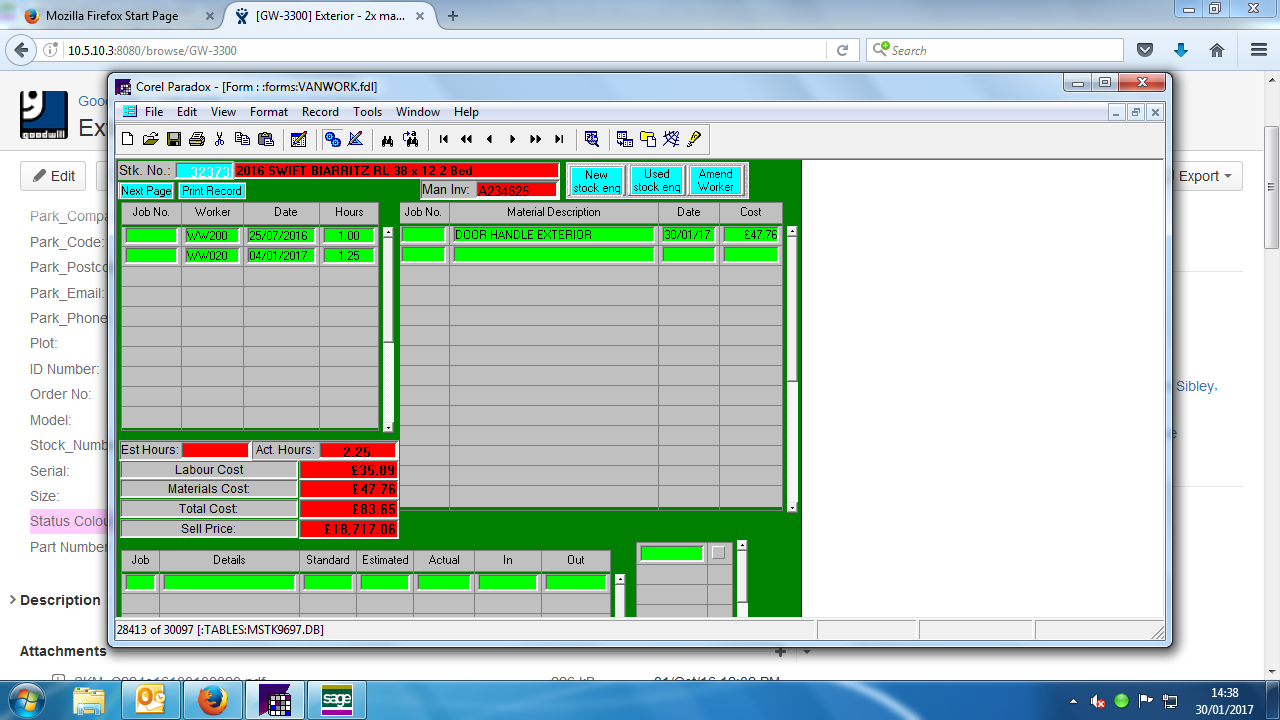The image size is (1280, 720).
Task: Click the Stk. No. field
Action: [x=204, y=171]
